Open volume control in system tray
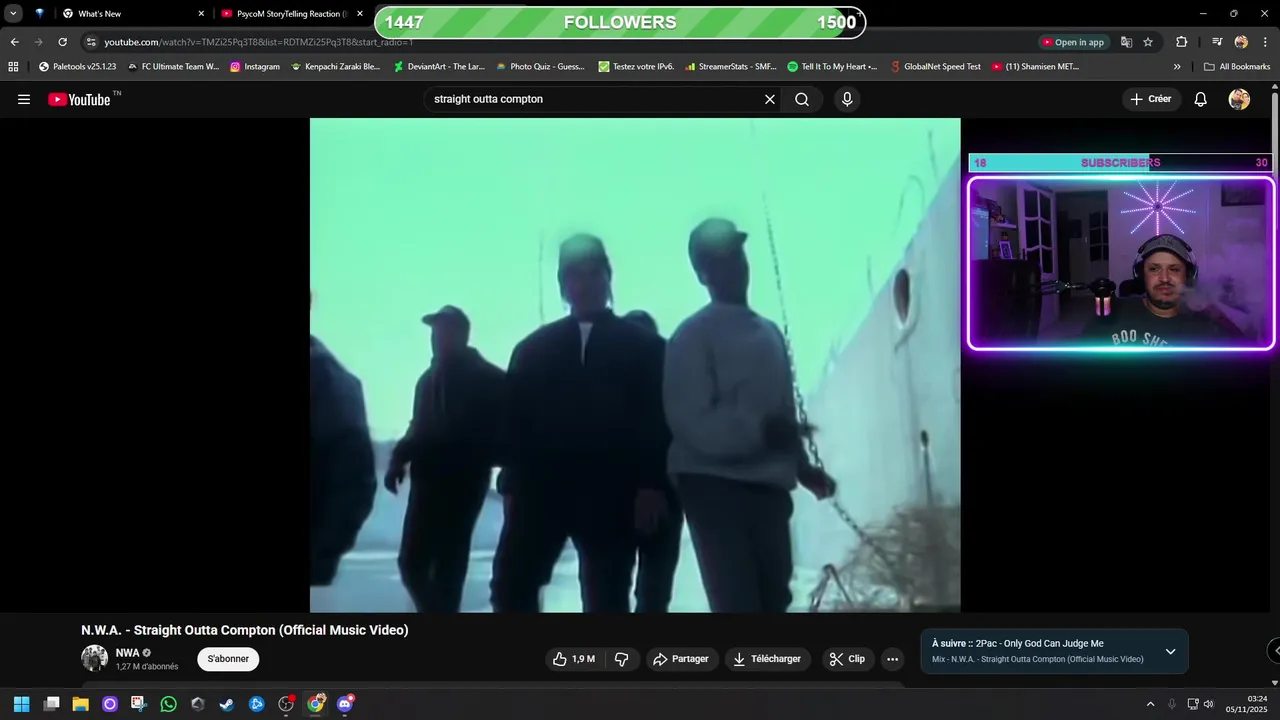 pyautogui.click(x=1208, y=704)
